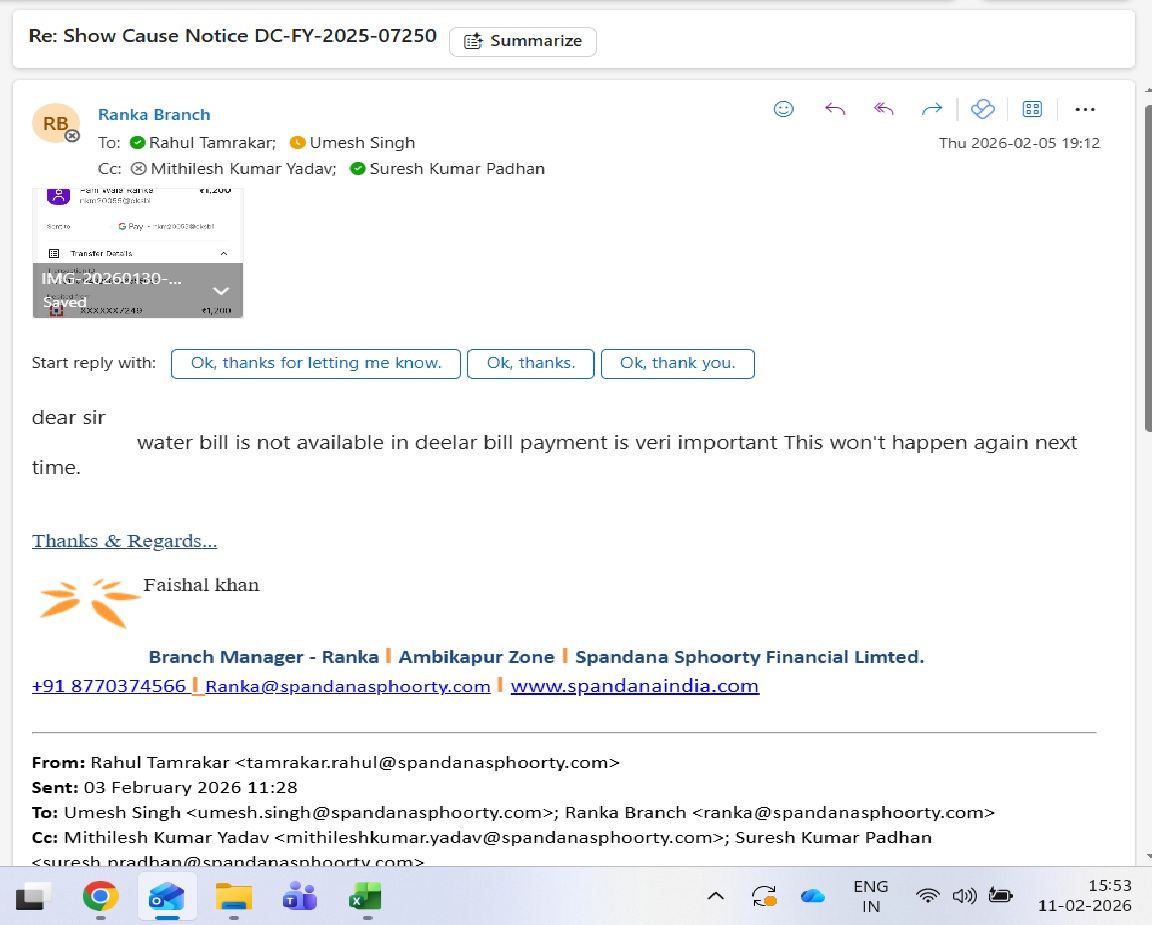Open the Ranka@spandanasphoorty.com email link
Image resolution: width=1152 pixels, height=925 pixels.
[x=348, y=686]
